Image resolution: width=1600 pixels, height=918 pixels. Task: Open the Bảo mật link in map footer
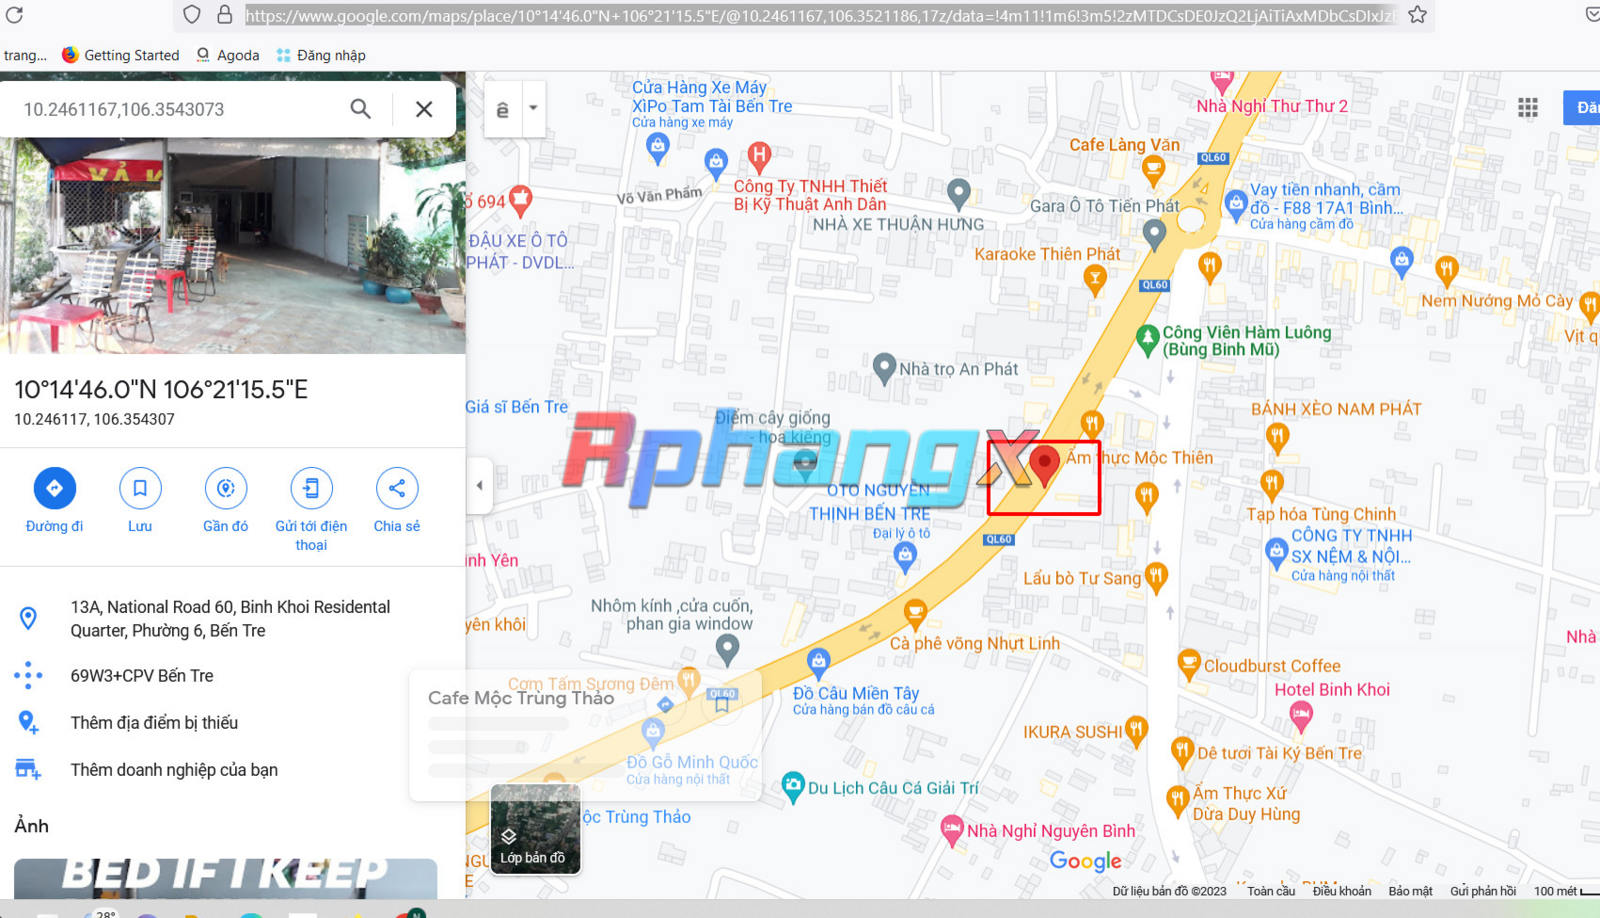tap(1410, 891)
